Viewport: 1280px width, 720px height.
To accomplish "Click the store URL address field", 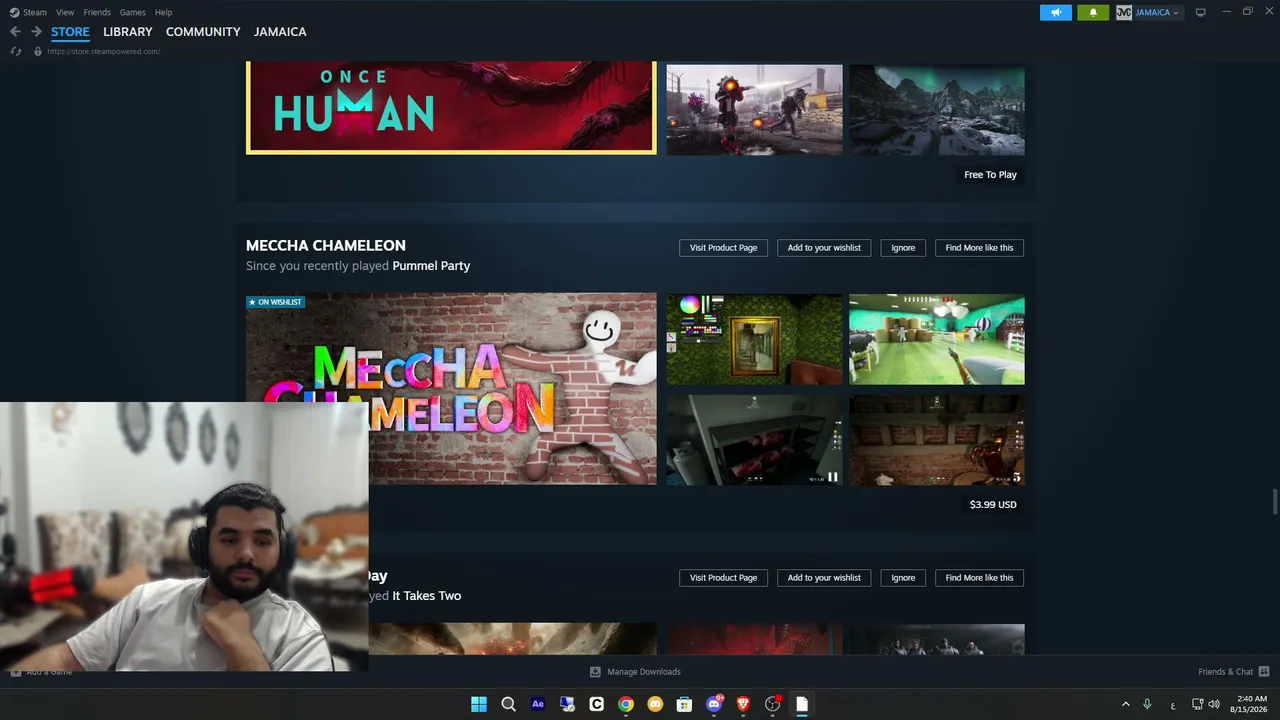I will pos(104,51).
